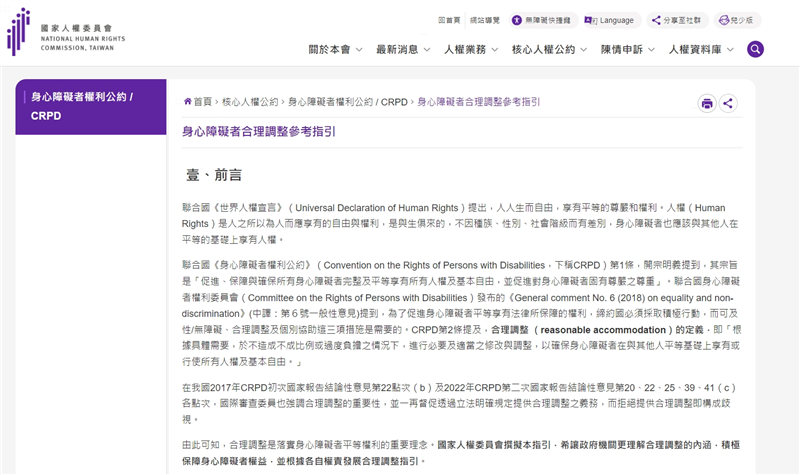Expand the 核心人權公約 menu
Image resolution: width=800 pixels, height=475 pixels.
click(549, 49)
